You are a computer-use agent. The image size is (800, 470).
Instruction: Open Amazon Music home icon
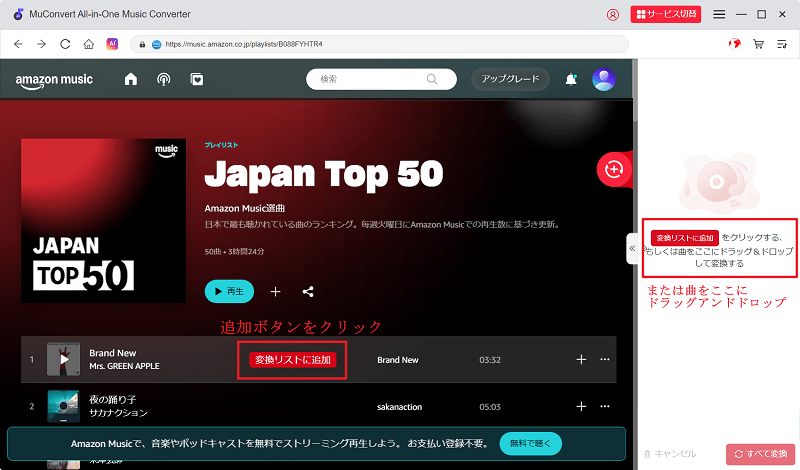point(131,79)
